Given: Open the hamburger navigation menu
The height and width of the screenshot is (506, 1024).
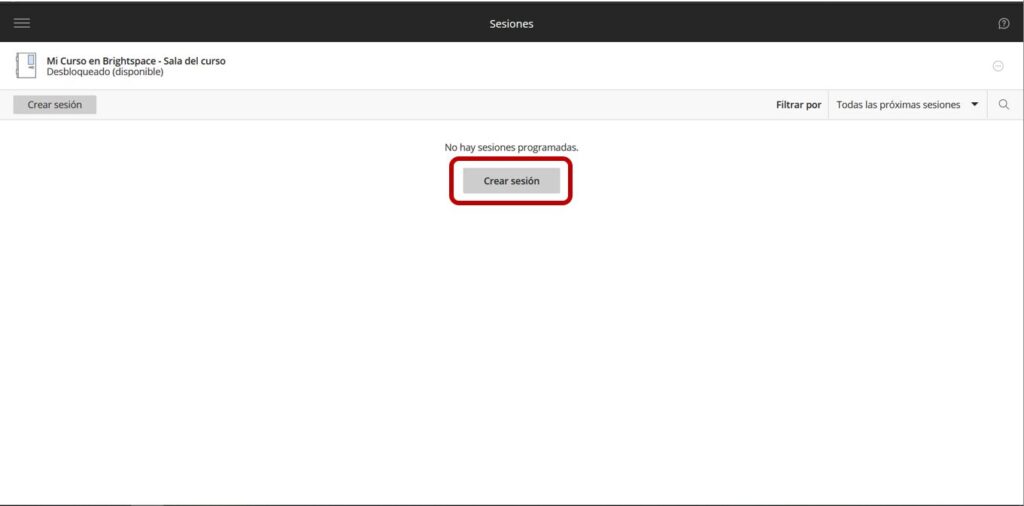Looking at the screenshot, I should tap(22, 23).
